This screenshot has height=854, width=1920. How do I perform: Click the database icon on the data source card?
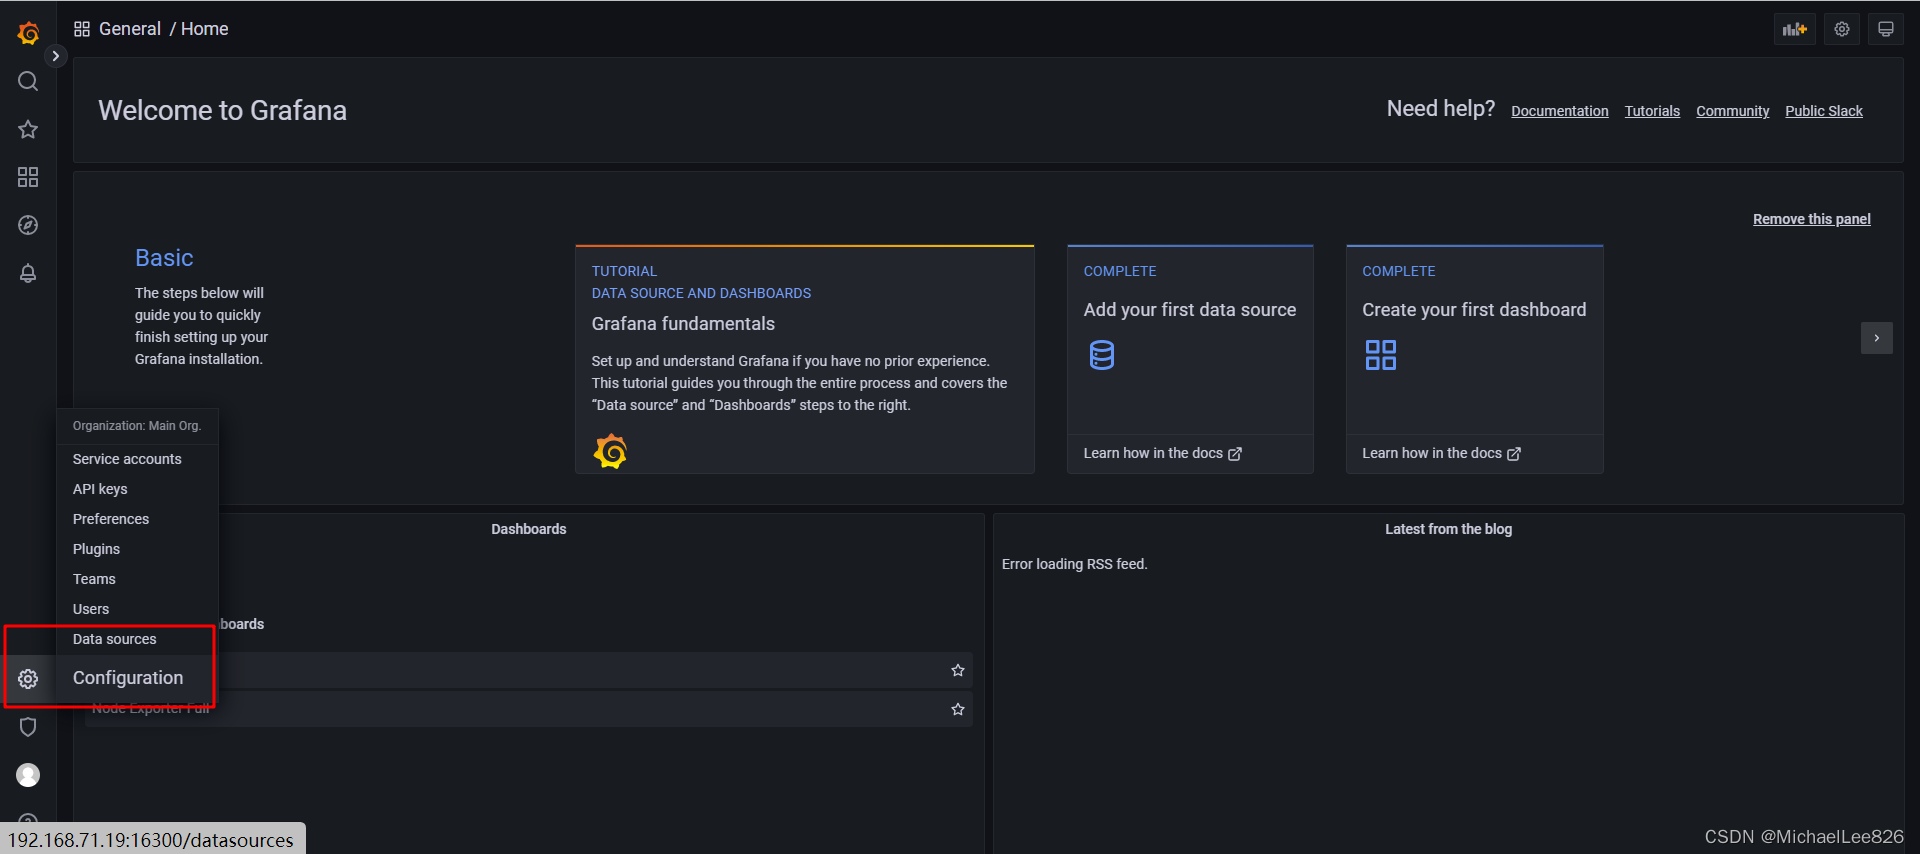1101,355
